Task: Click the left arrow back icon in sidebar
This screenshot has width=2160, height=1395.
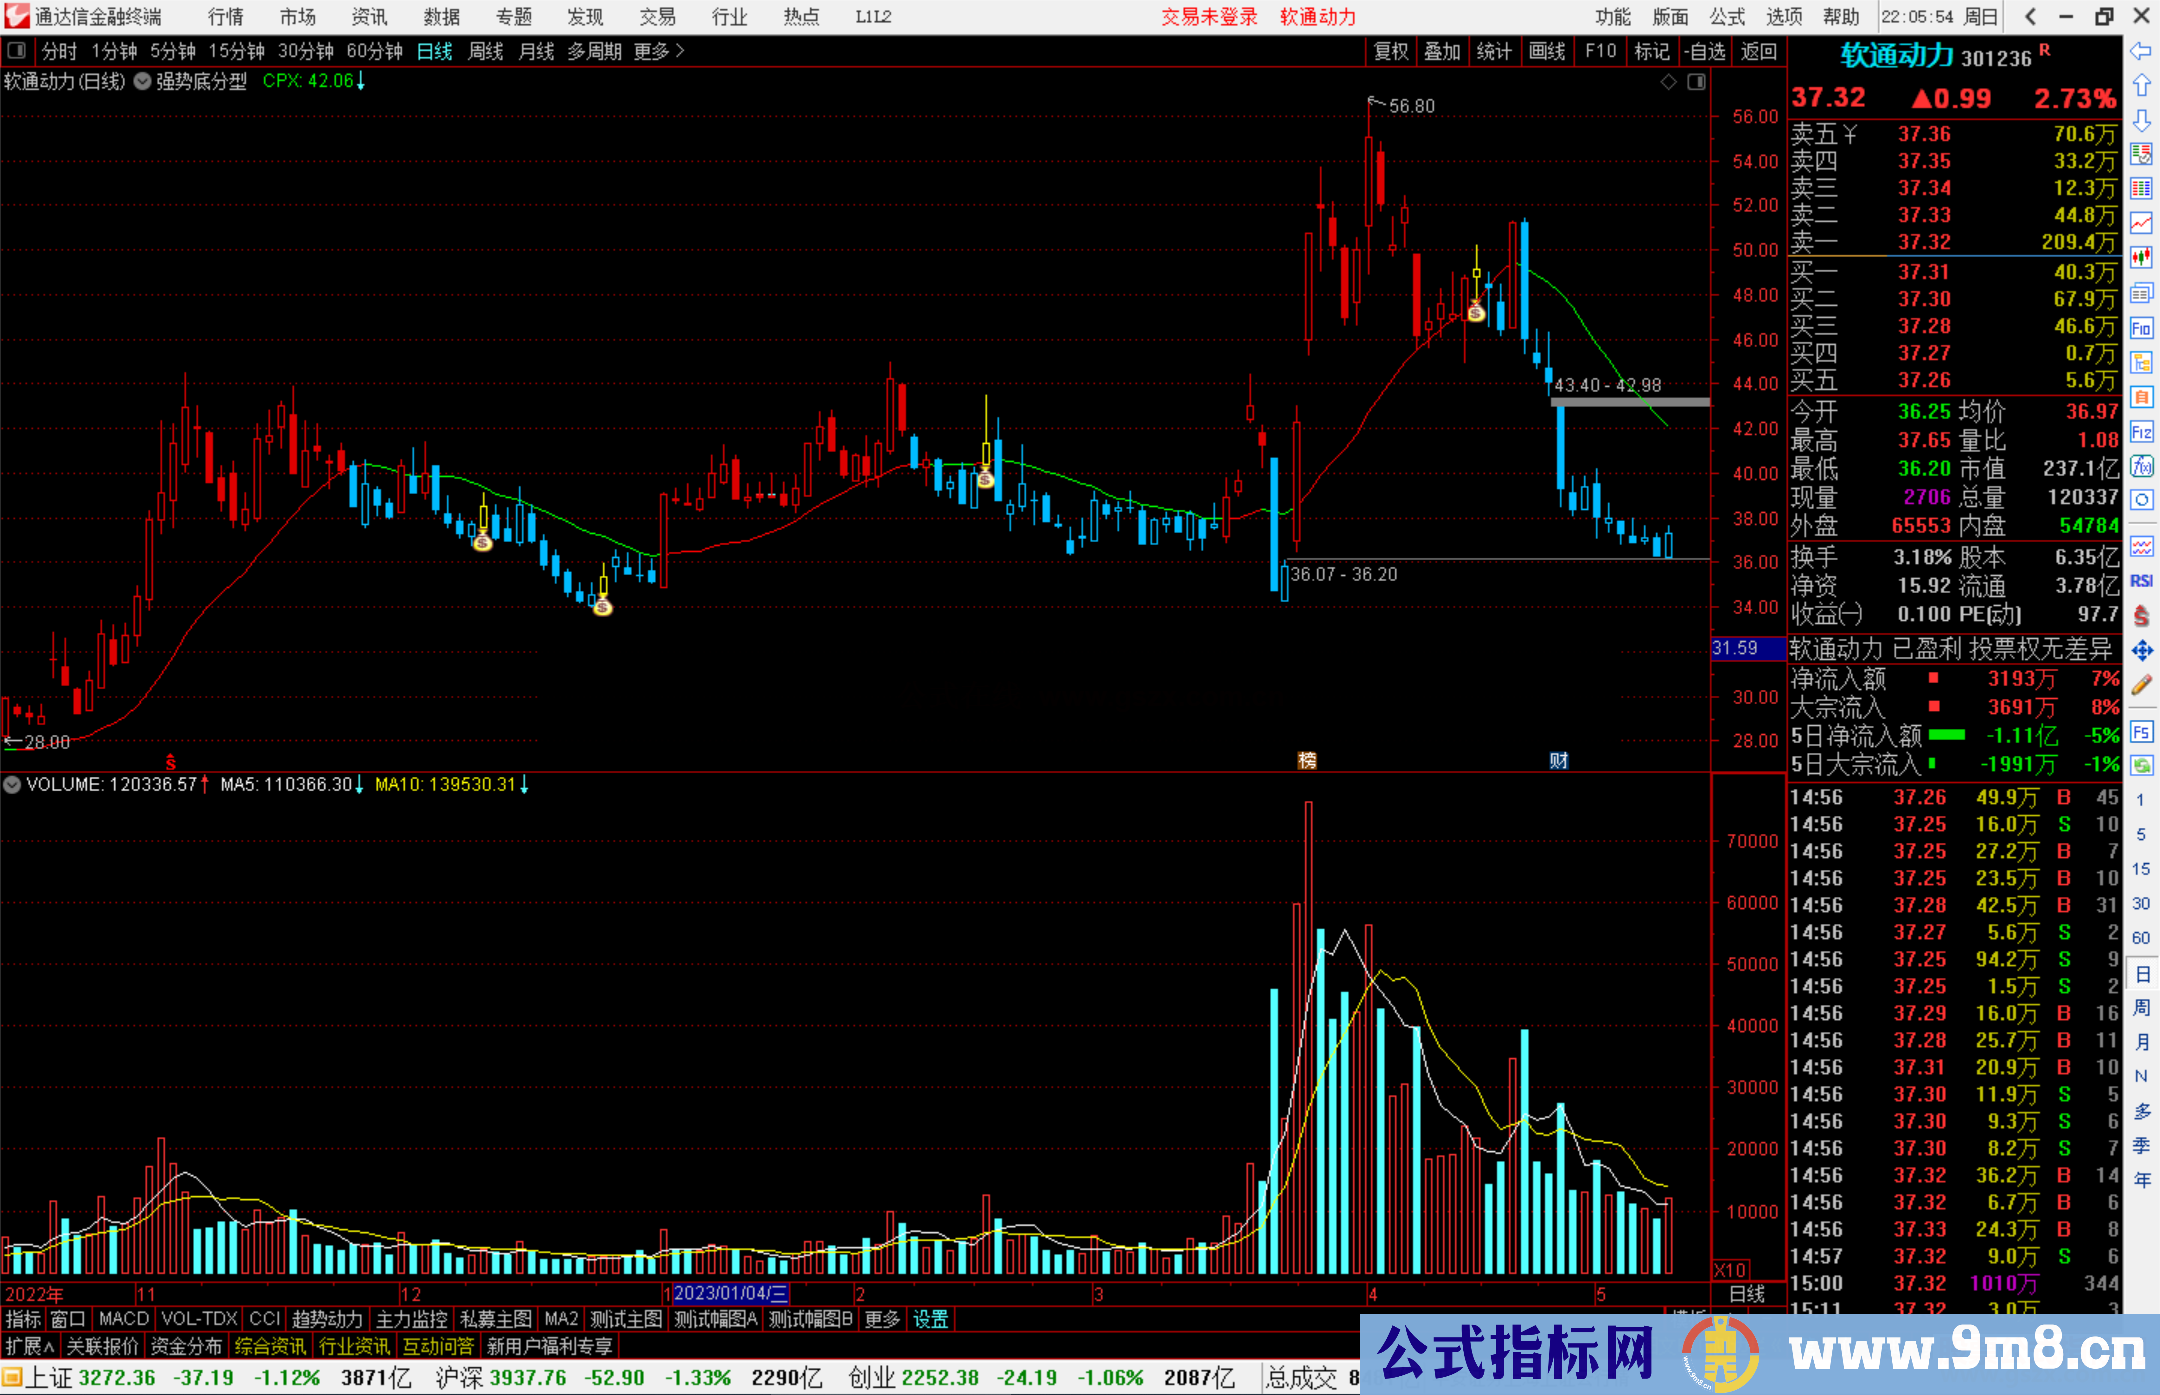Action: coord(2141,51)
